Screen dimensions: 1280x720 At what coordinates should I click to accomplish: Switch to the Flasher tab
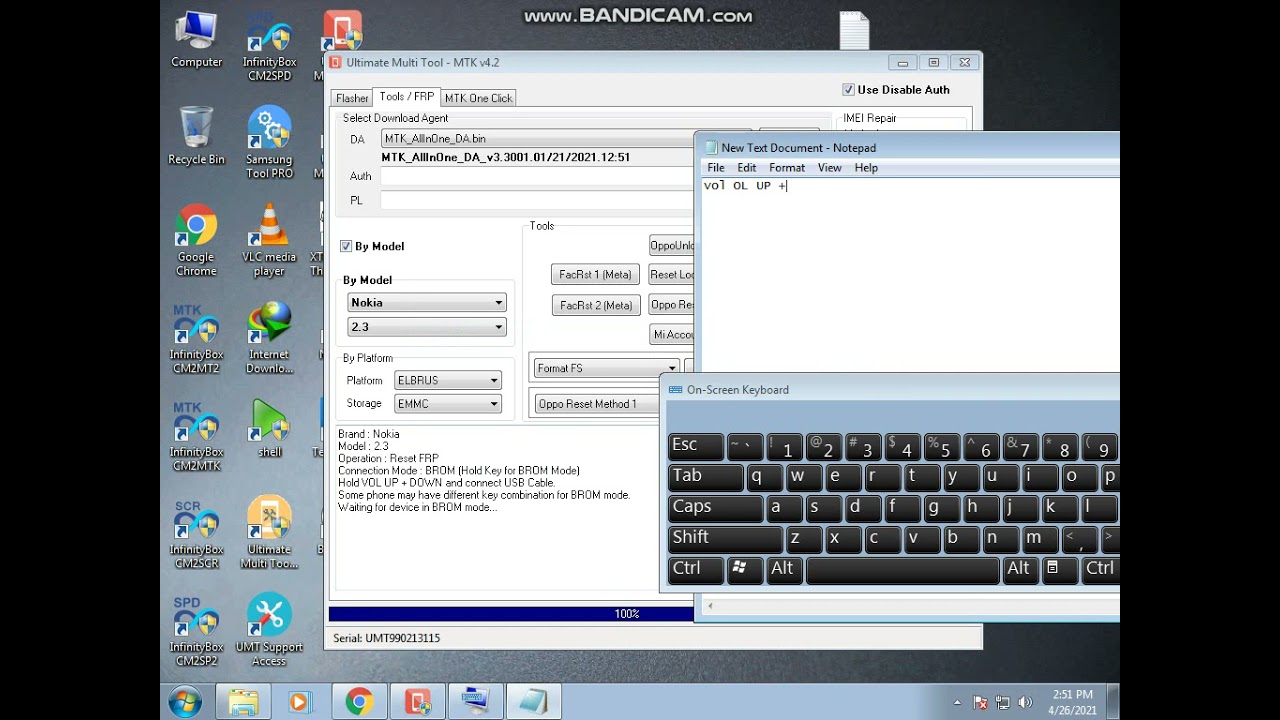pyautogui.click(x=352, y=98)
